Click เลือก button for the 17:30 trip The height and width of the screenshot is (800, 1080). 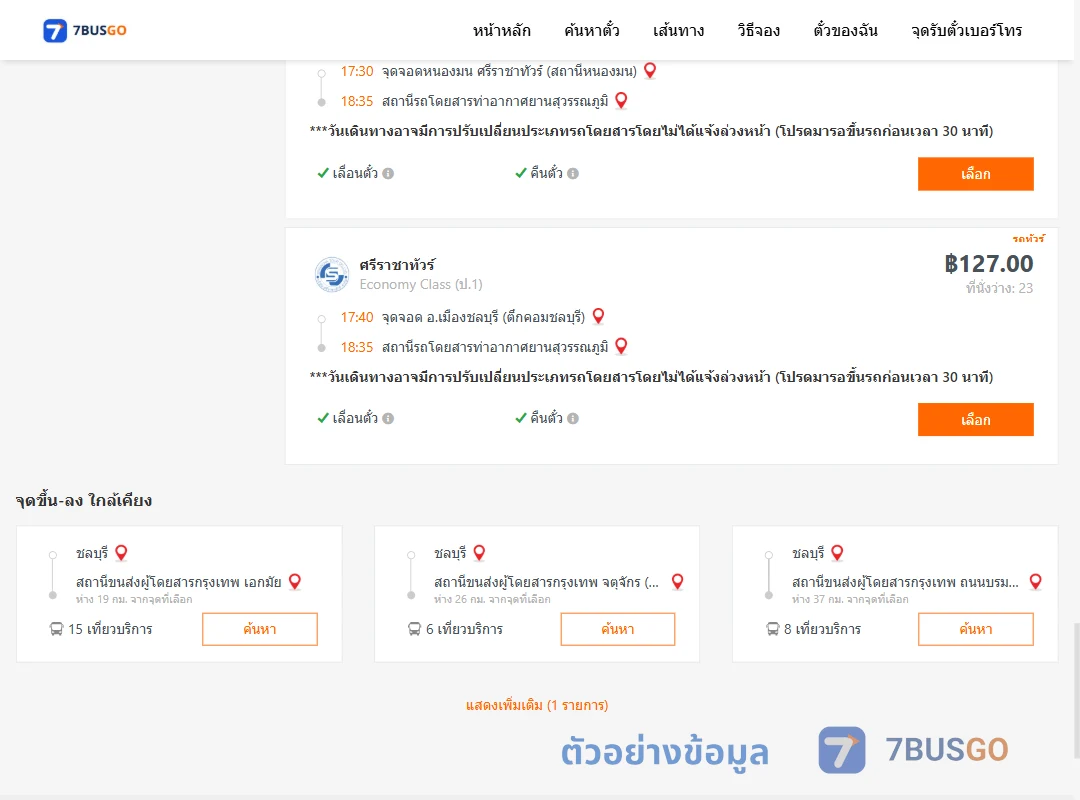(x=975, y=174)
